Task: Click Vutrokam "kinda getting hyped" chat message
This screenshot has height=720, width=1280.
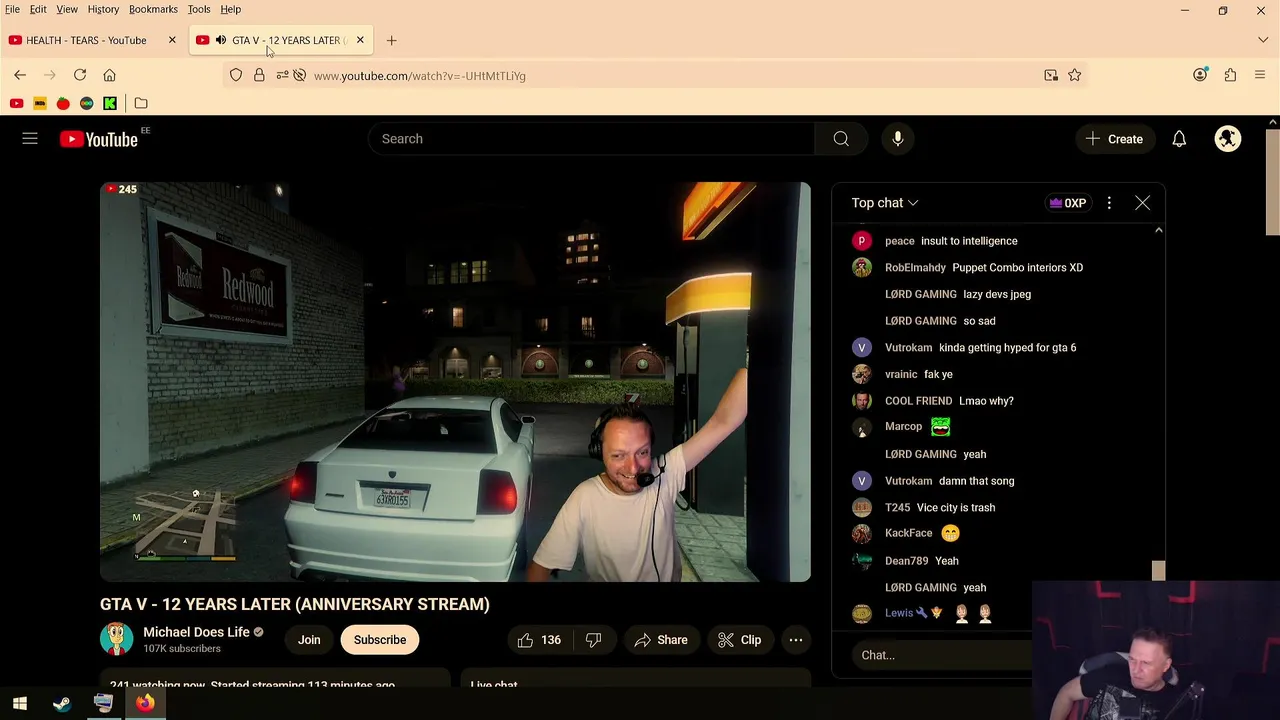Action: click(x=981, y=347)
